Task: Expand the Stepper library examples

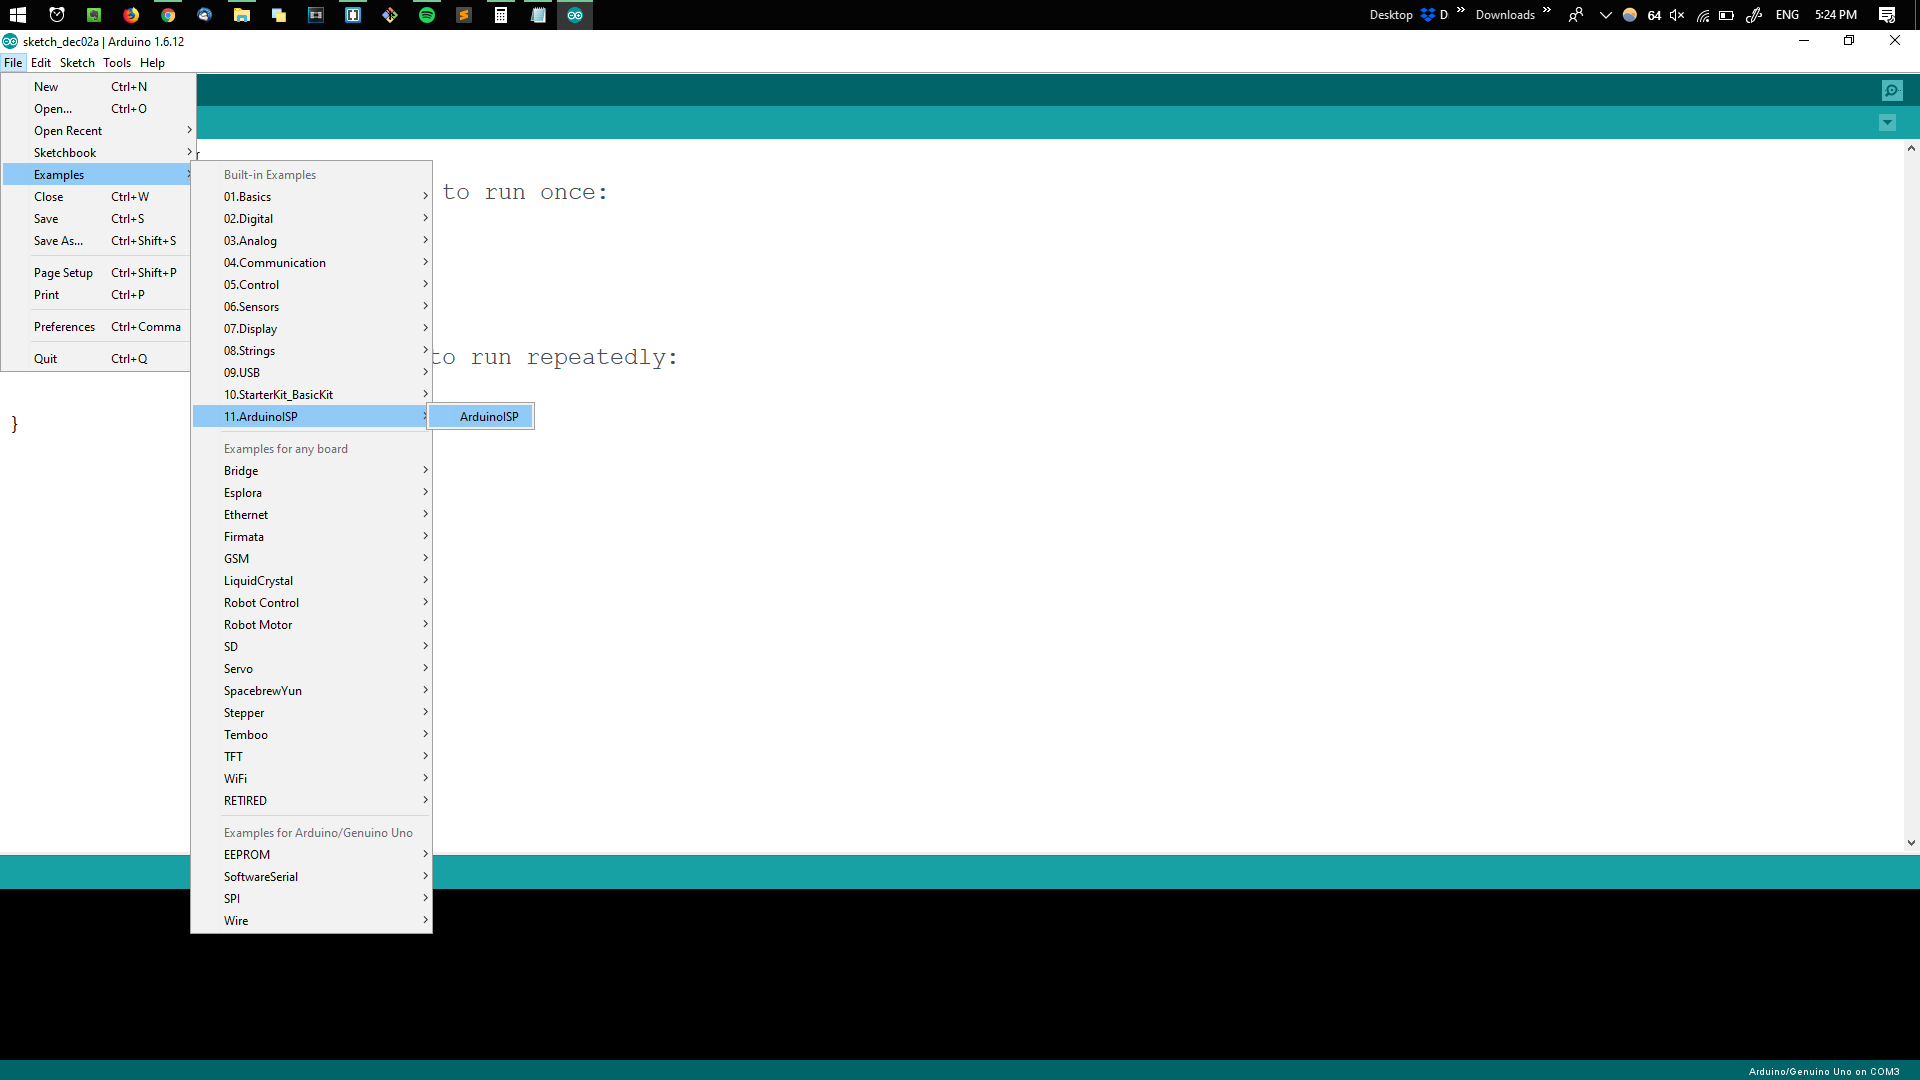Action: pyautogui.click(x=312, y=713)
